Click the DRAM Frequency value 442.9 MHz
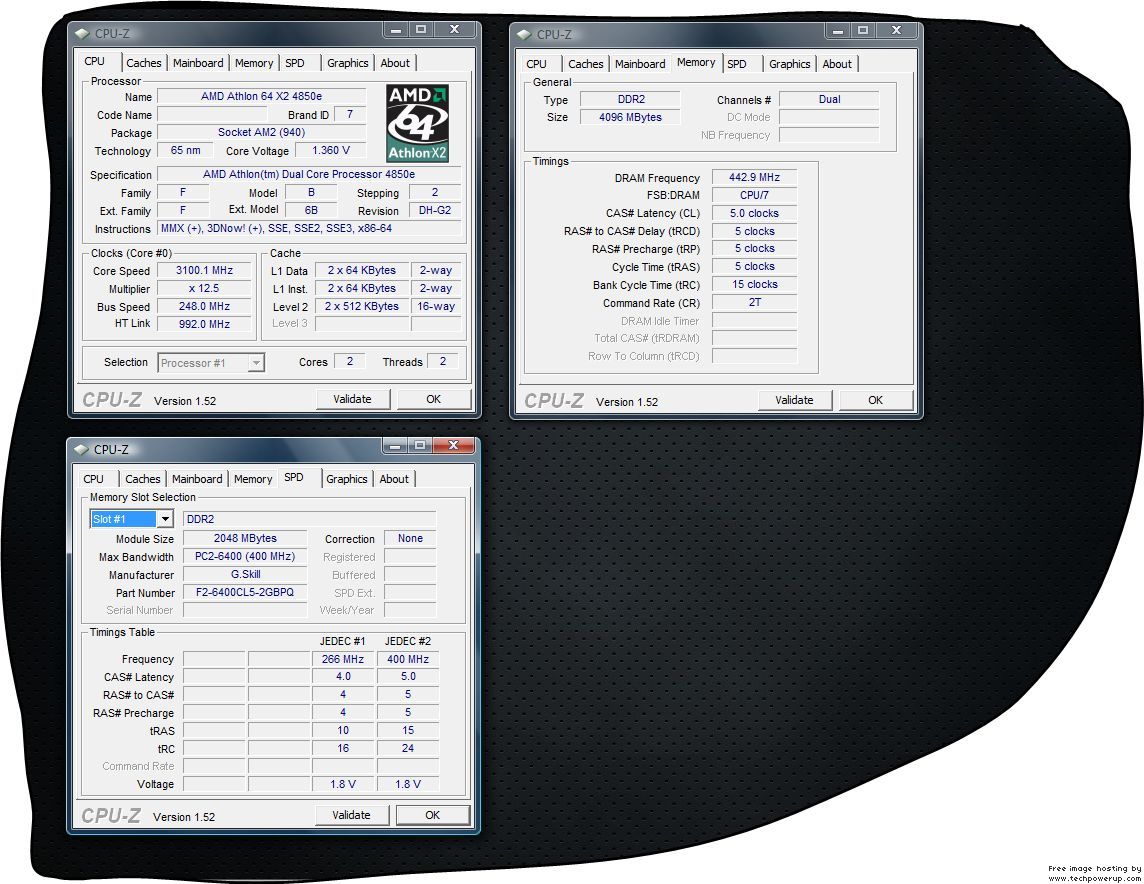 click(754, 177)
